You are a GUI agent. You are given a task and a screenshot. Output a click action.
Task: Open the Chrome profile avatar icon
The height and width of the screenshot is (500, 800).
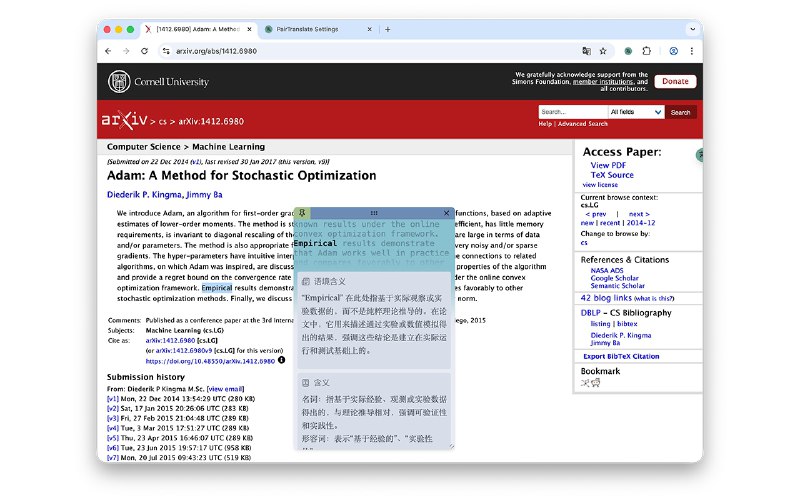click(x=674, y=50)
